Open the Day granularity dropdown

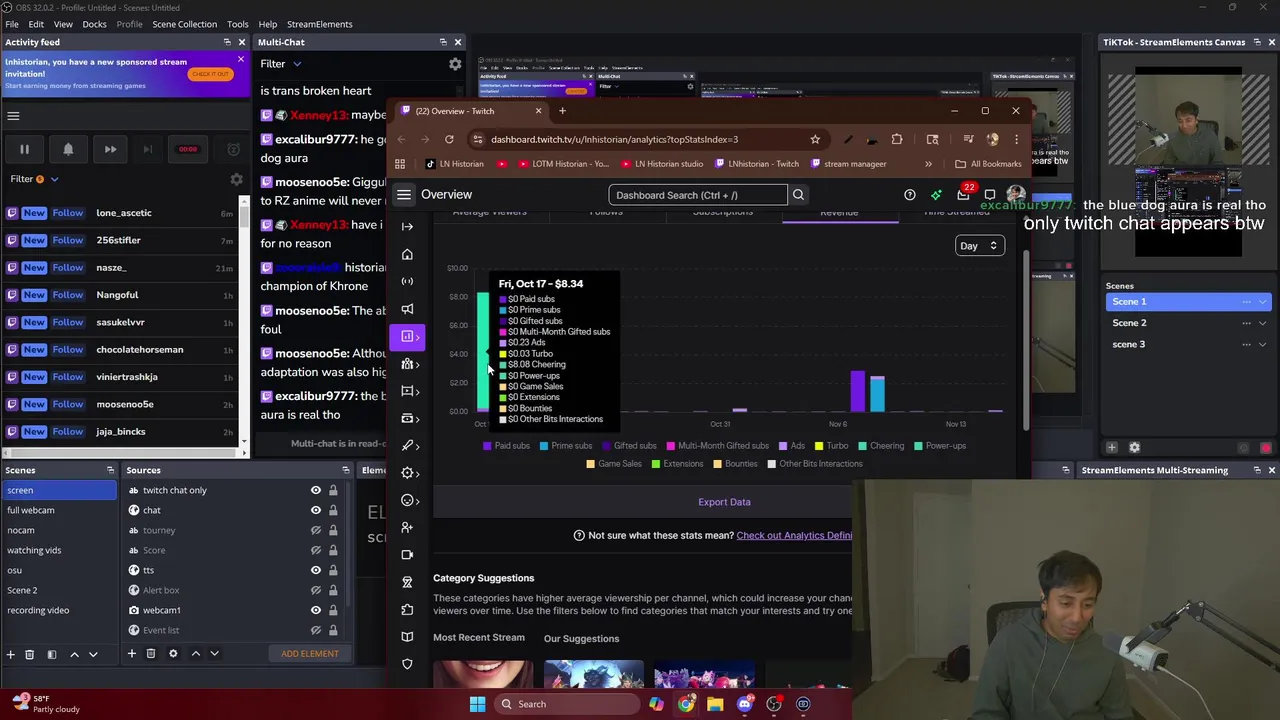click(979, 246)
